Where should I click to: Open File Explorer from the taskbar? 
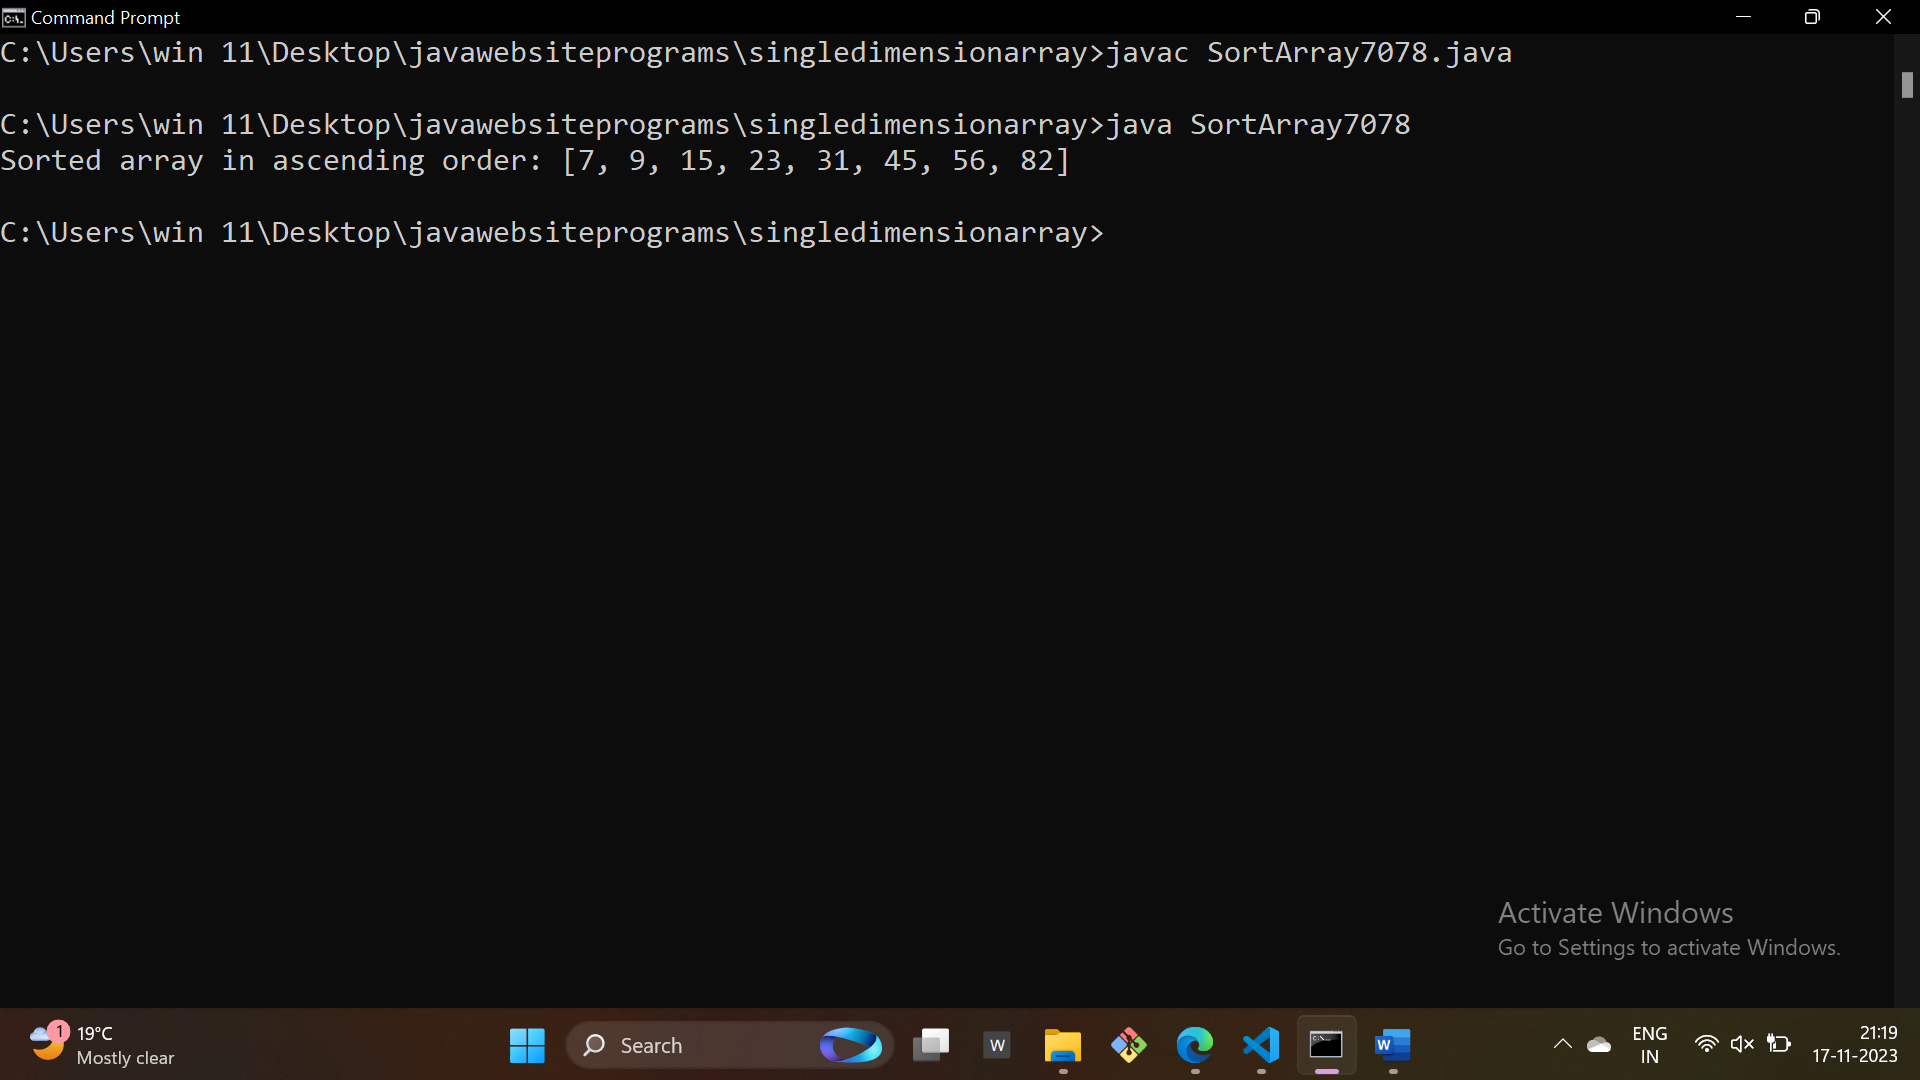pyautogui.click(x=1062, y=1046)
